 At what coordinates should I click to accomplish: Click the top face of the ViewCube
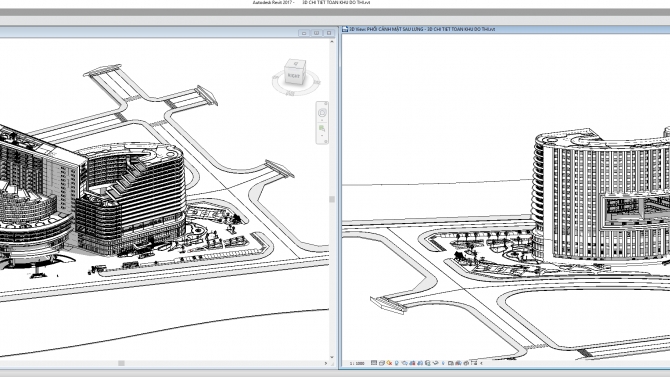[x=296, y=63]
